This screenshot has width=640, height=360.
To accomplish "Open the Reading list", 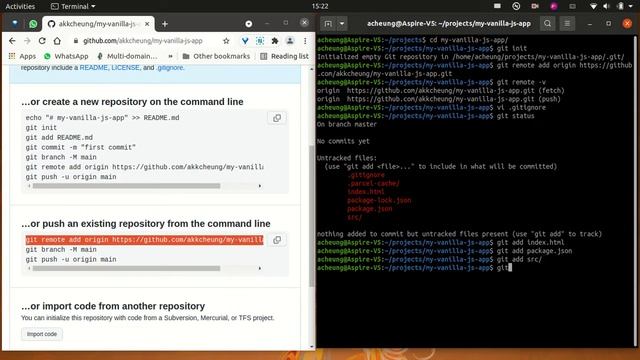I will pyautogui.click(x=284, y=56).
